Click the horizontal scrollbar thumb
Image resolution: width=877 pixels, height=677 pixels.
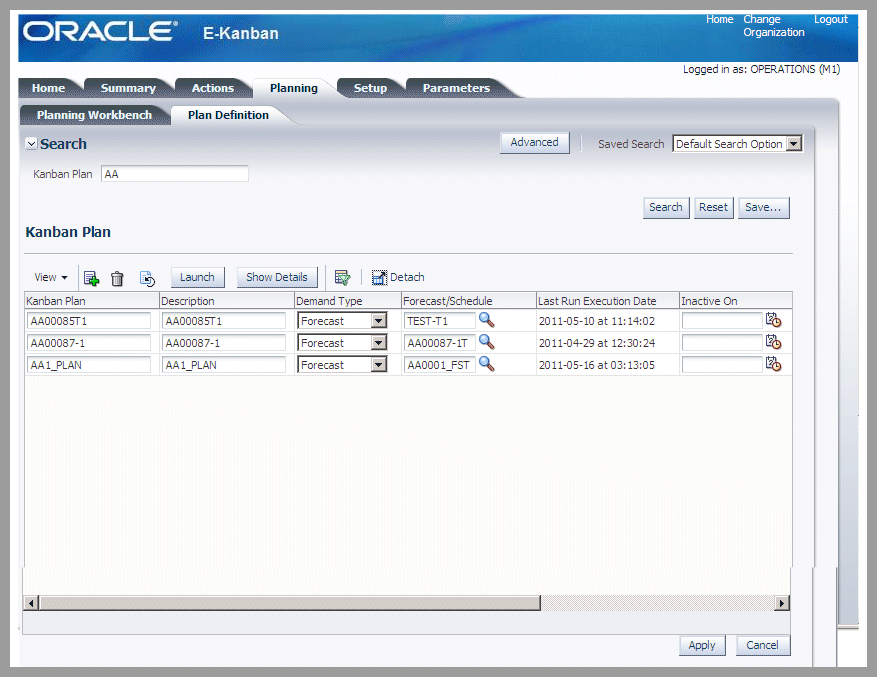click(290, 603)
